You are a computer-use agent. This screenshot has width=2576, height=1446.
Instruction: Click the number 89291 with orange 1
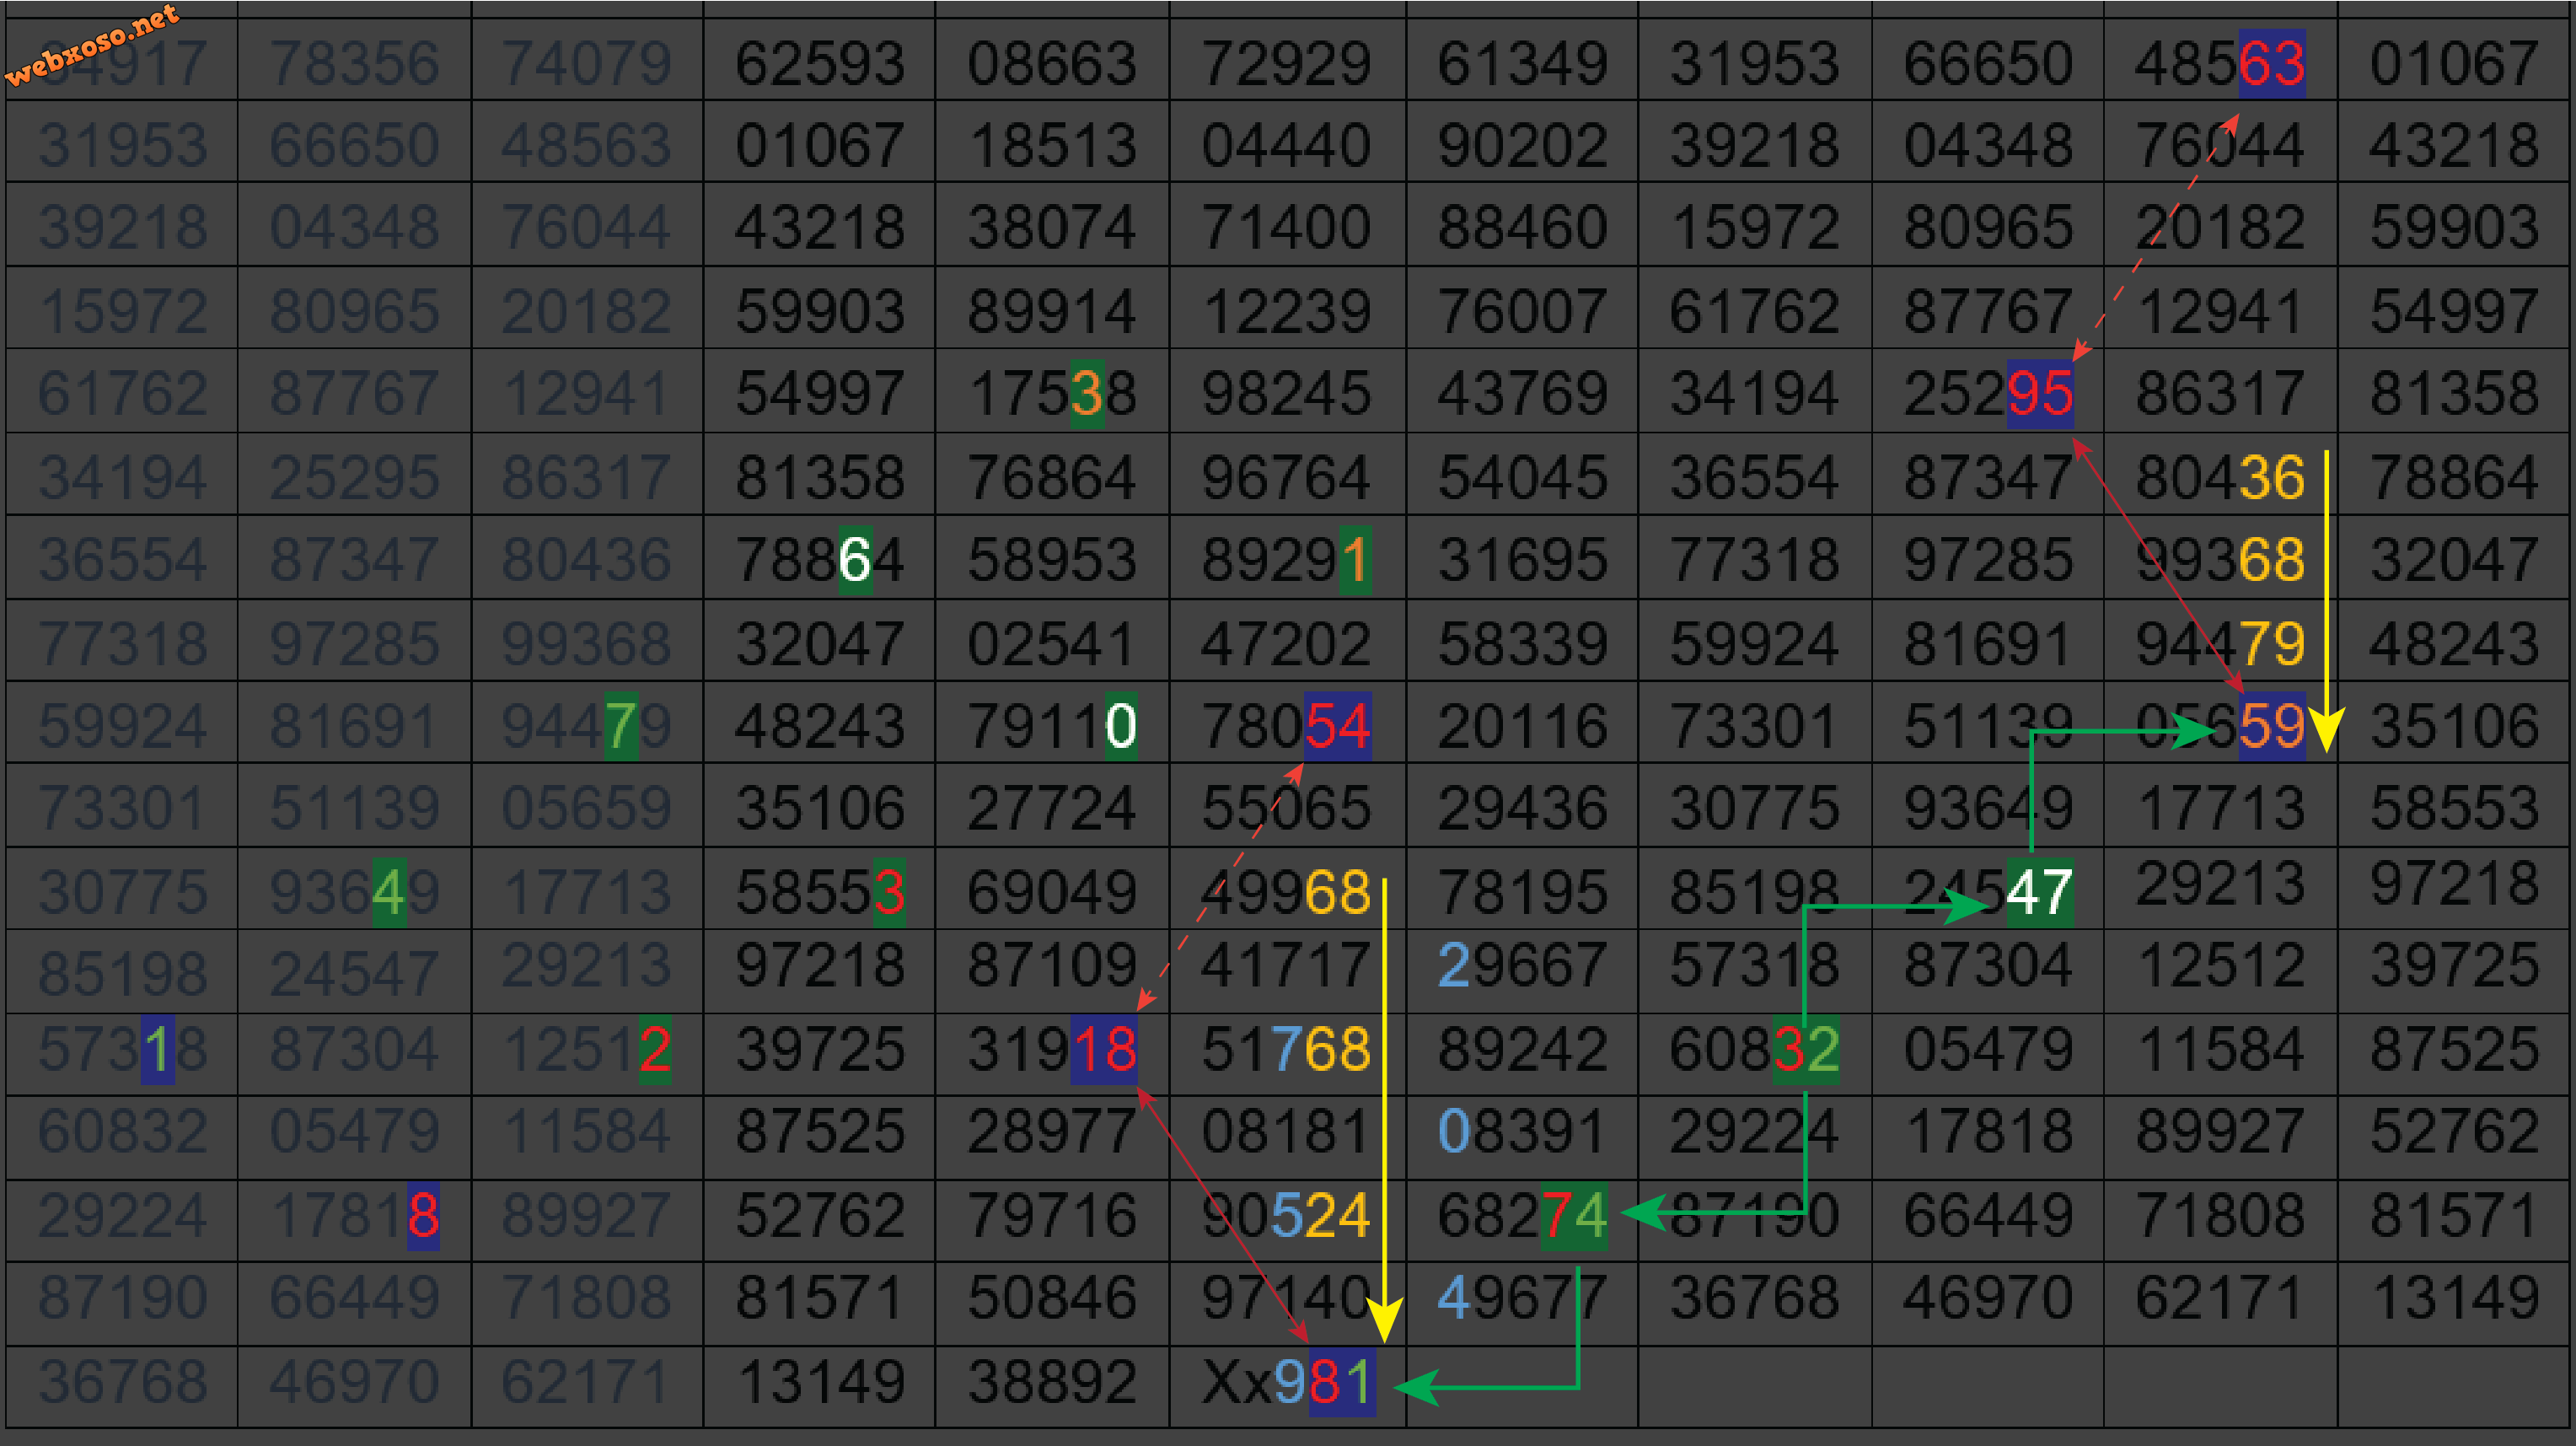coord(1286,560)
